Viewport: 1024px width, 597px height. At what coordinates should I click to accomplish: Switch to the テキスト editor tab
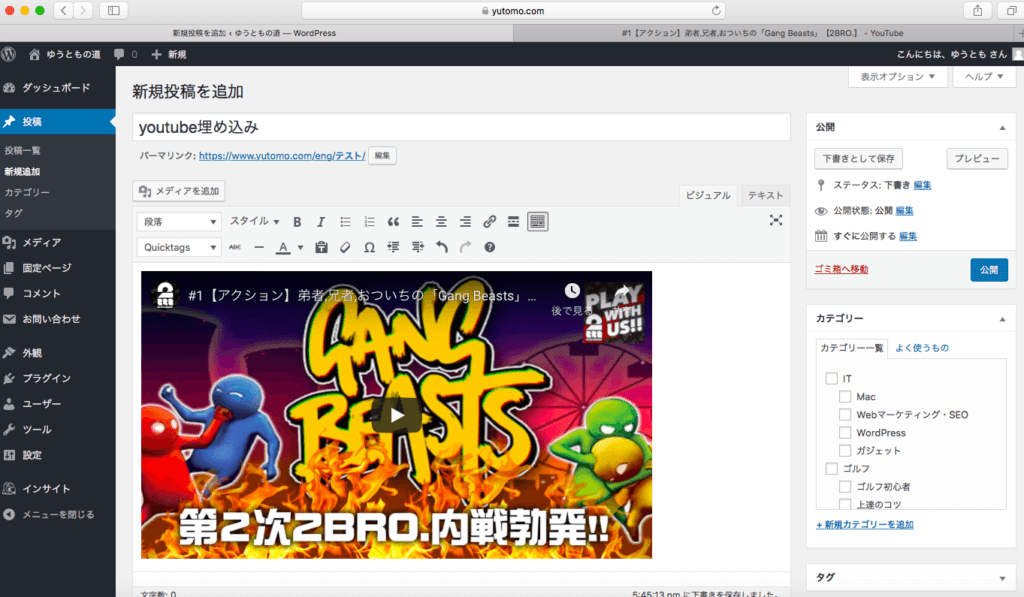coord(765,196)
